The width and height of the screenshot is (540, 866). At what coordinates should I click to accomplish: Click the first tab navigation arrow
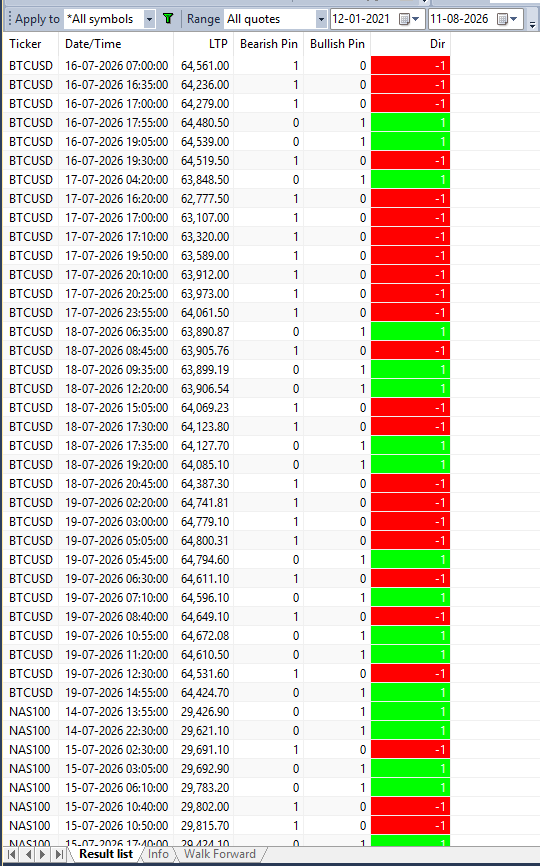pyautogui.click(x=11, y=854)
